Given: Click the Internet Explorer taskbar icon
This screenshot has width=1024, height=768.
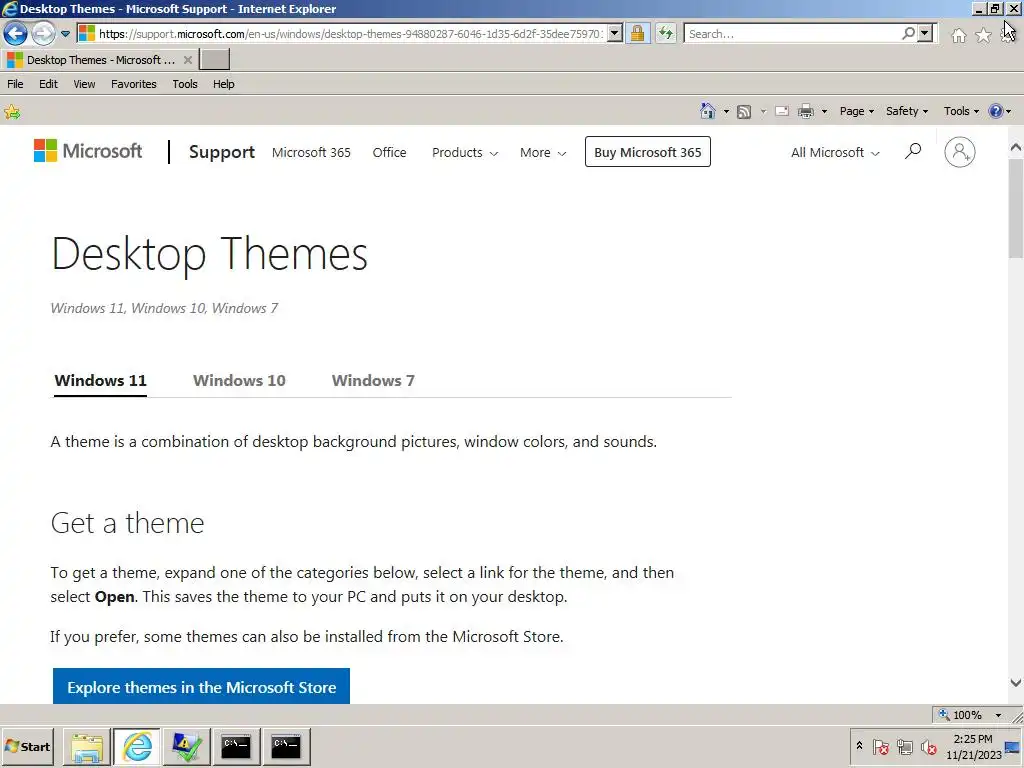Looking at the screenshot, I should tap(137, 746).
